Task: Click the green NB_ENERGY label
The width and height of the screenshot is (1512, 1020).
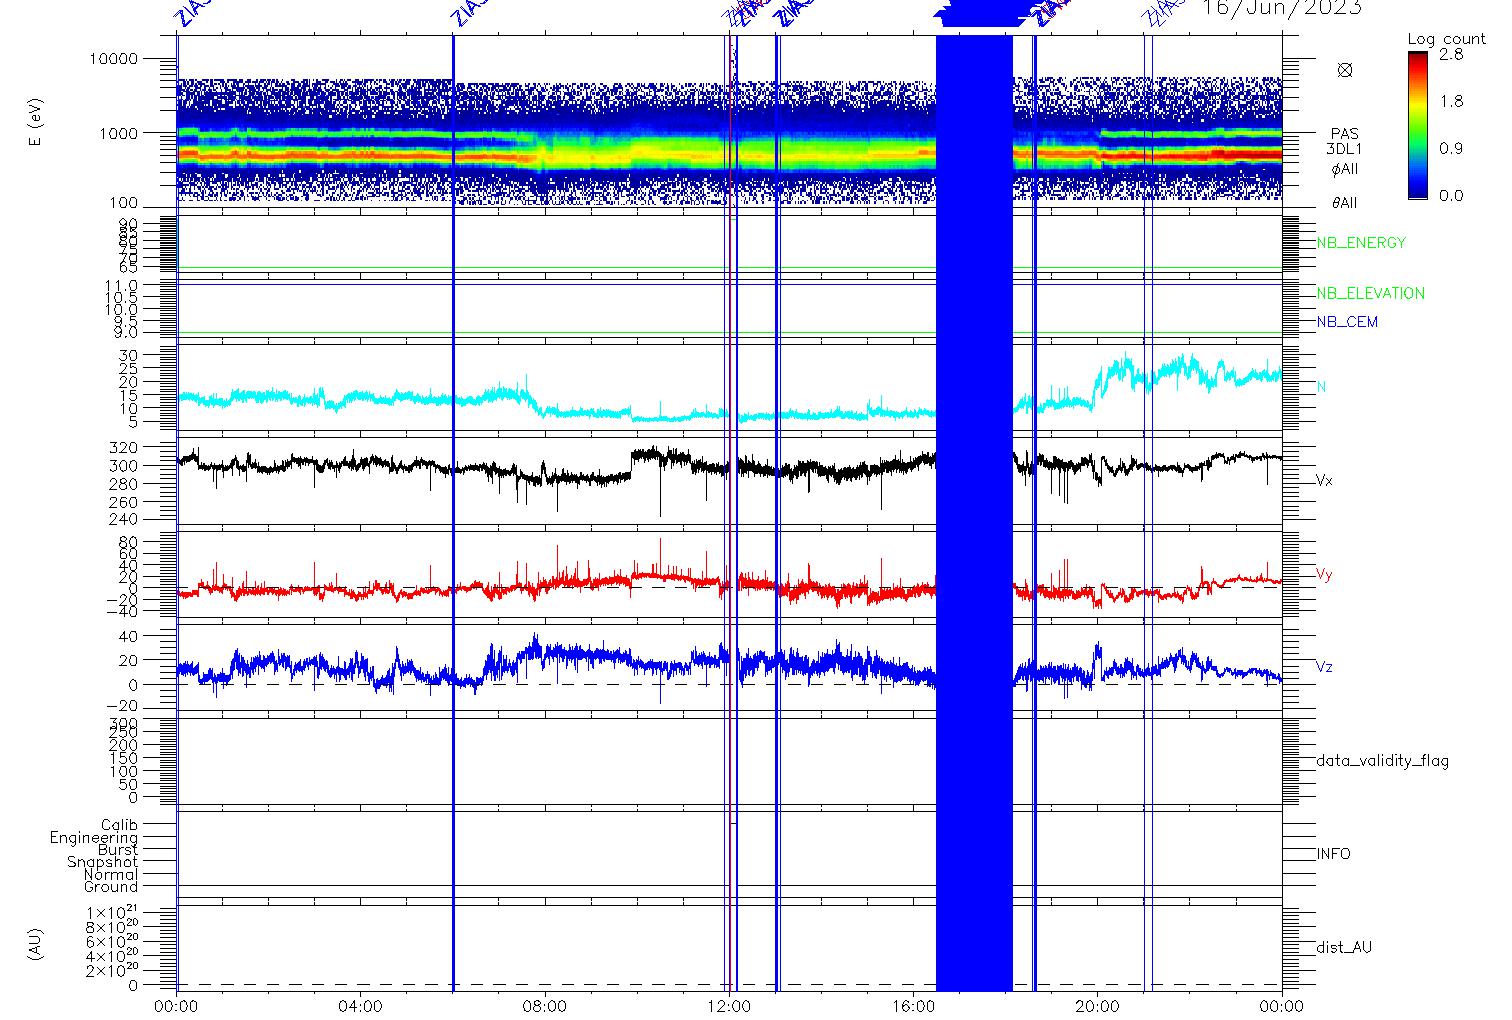Action: click(1361, 243)
